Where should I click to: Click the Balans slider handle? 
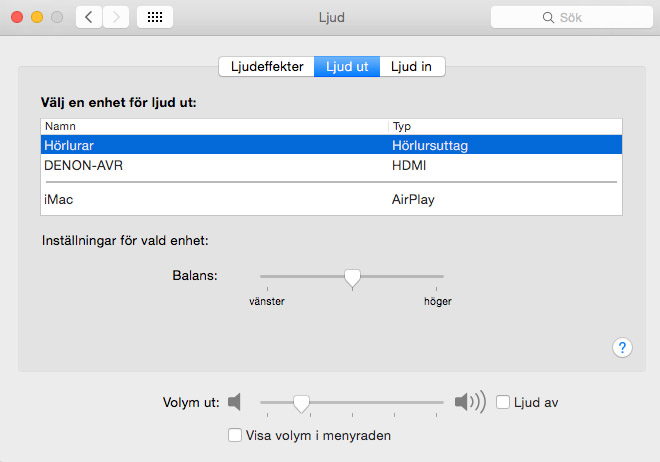pyautogui.click(x=352, y=277)
